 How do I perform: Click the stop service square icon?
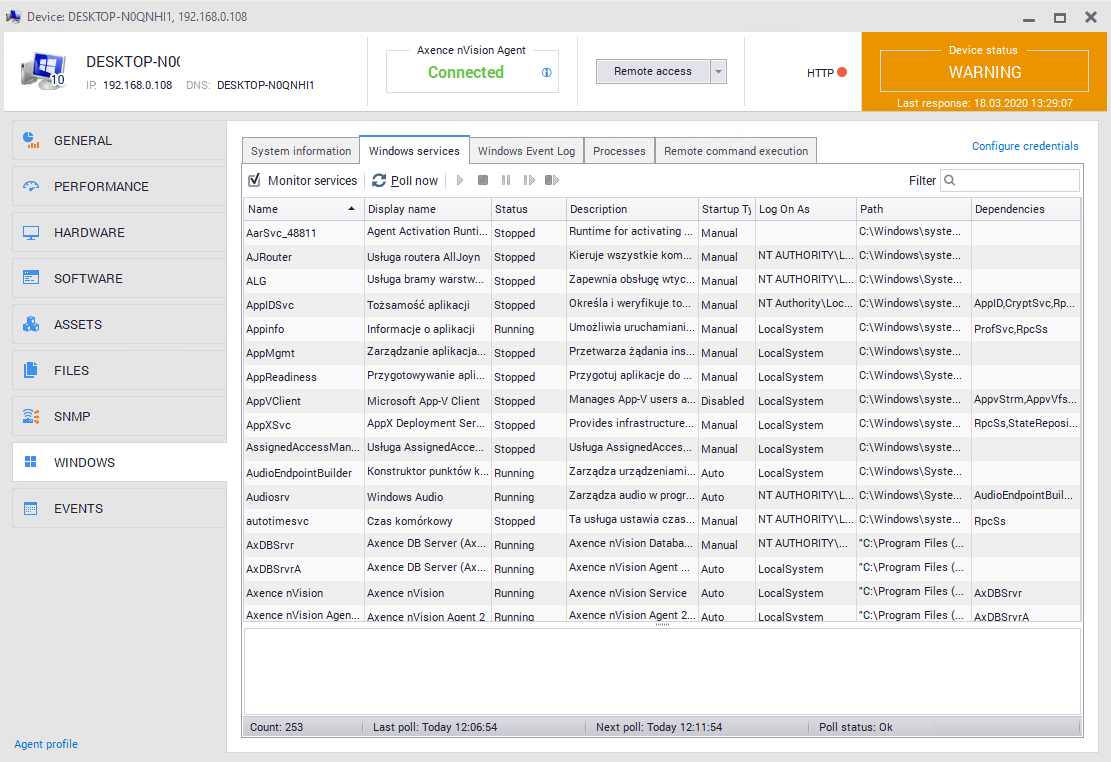click(x=483, y=181)
